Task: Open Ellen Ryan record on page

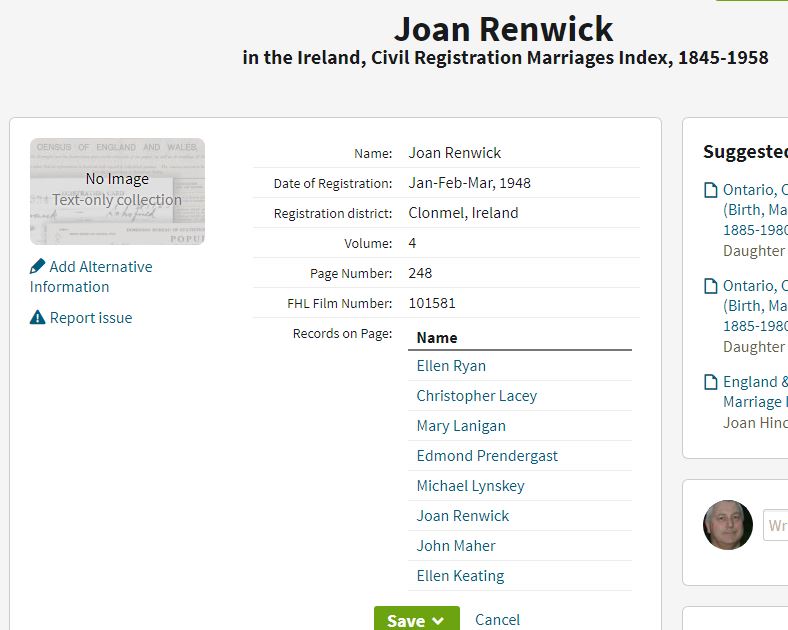Action: coord(451,366)
